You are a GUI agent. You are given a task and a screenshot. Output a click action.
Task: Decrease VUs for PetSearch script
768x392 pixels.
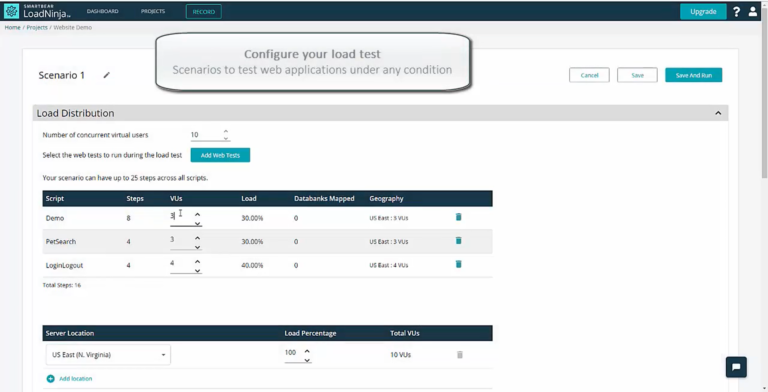click(x=197, y=247)
